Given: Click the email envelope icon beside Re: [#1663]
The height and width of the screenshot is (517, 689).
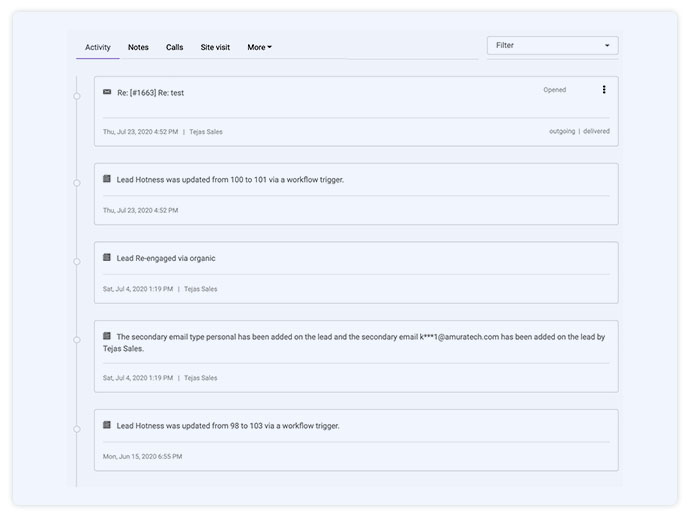Looking at the screenshot, I should coord(107,92).
